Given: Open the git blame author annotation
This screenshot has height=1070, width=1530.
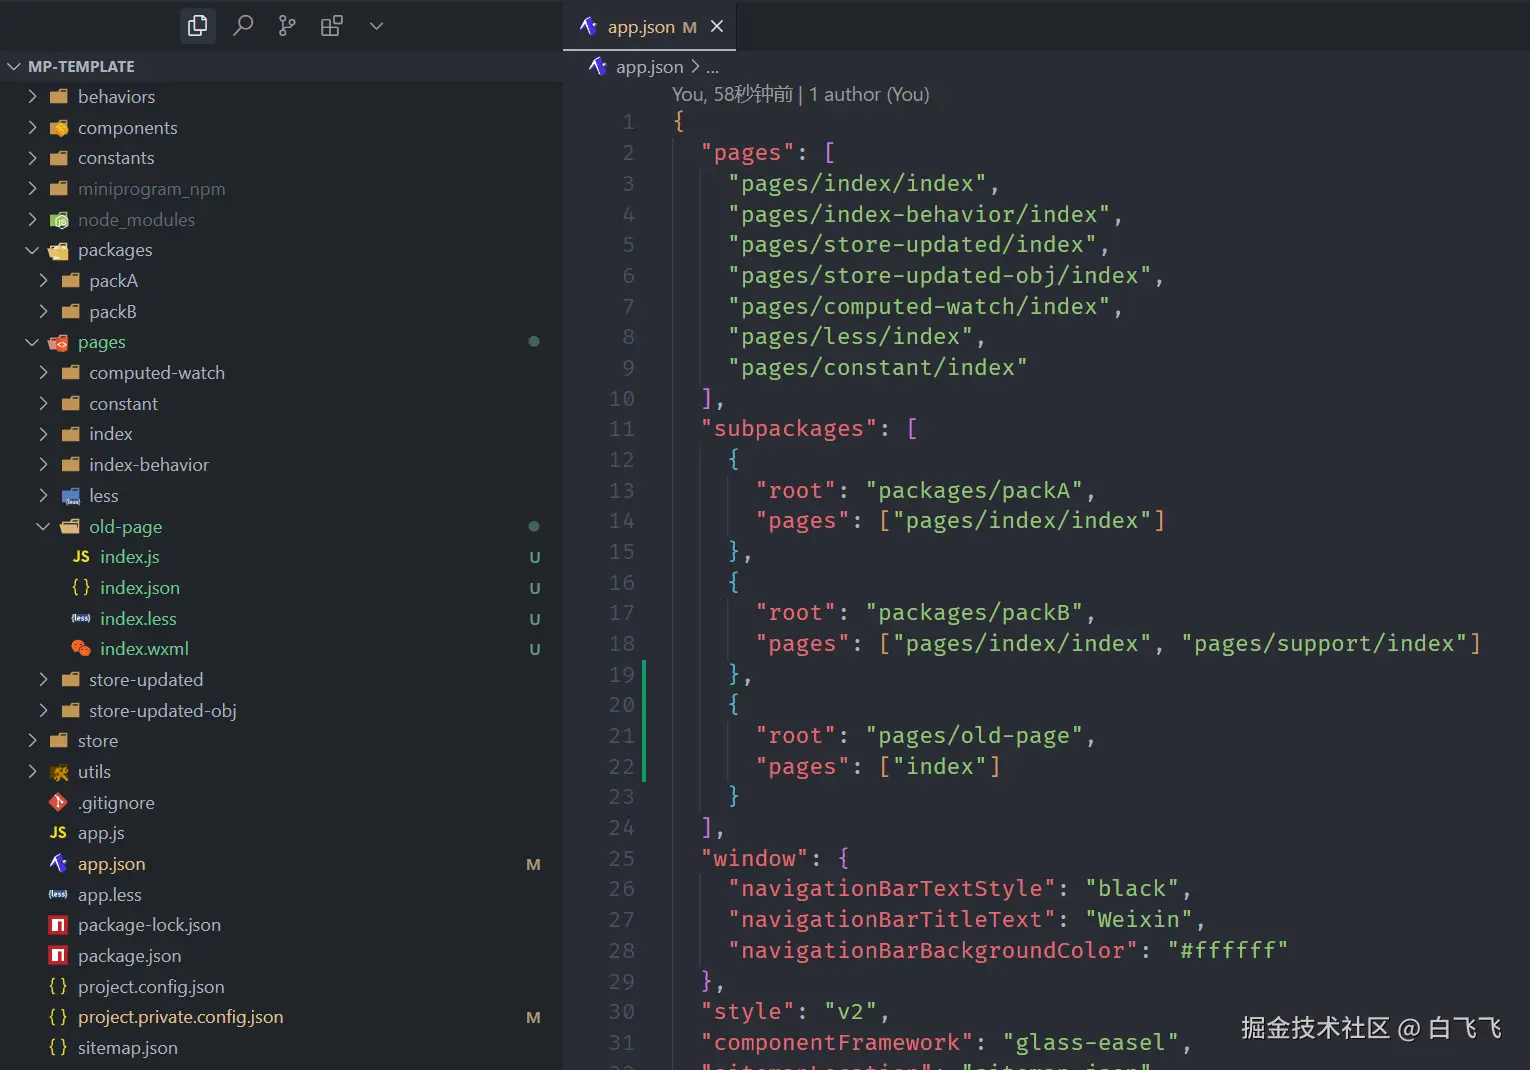Looking at the screenshot, I should click(x=800, y=94).
